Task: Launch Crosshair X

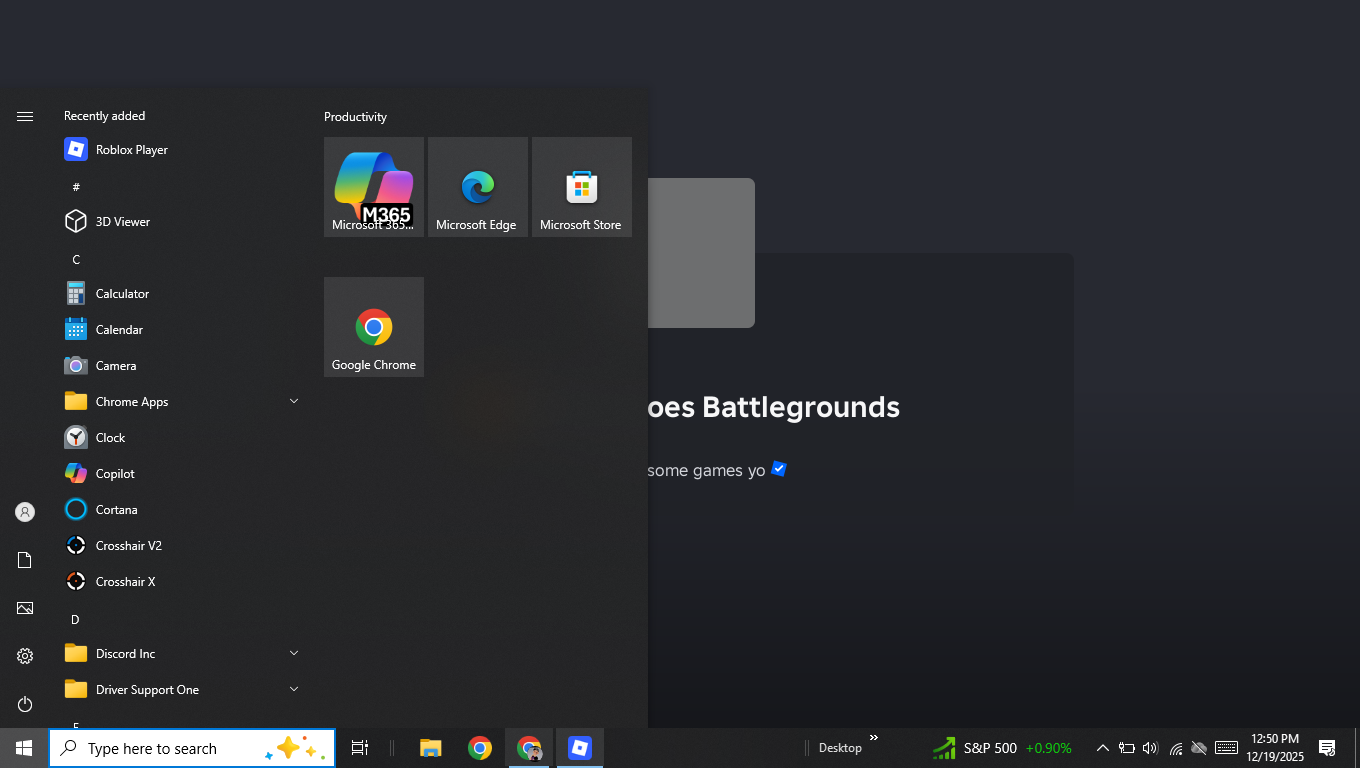Action: point(180,582)
